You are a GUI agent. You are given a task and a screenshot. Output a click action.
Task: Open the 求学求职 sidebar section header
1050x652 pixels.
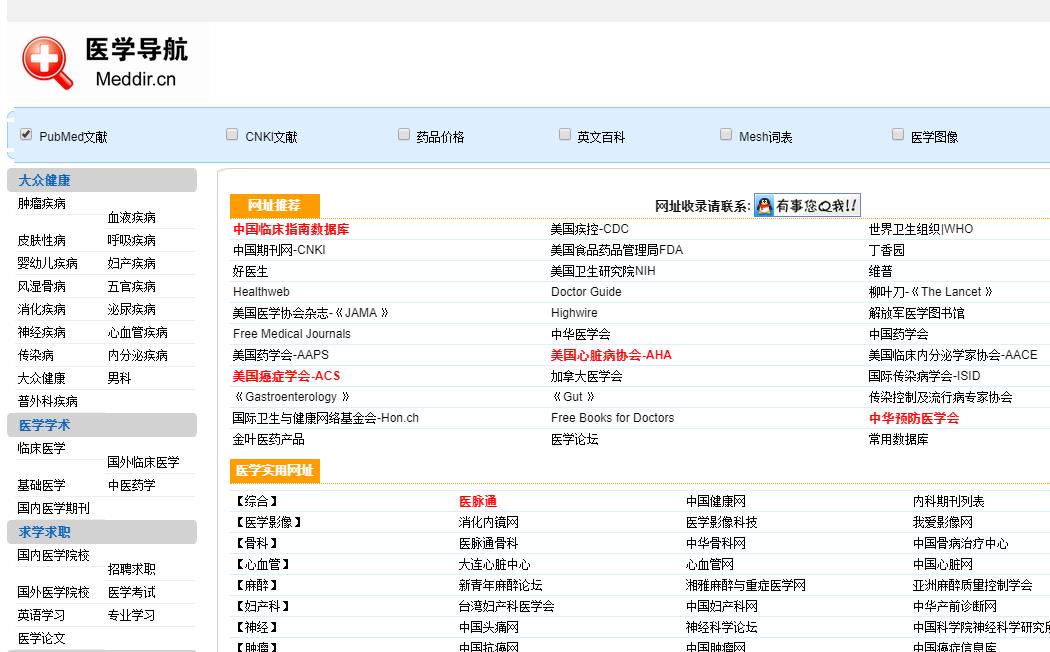[x=102, y=532]
